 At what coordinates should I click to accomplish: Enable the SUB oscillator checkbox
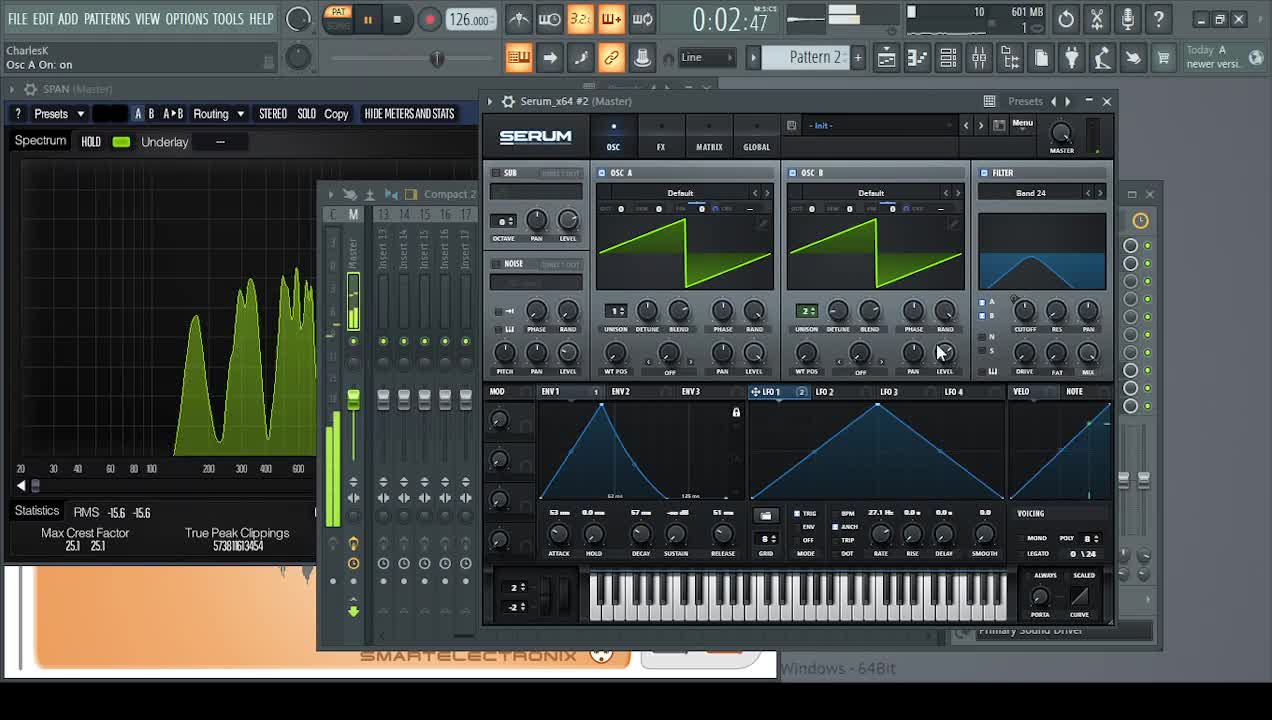[496, 173]
